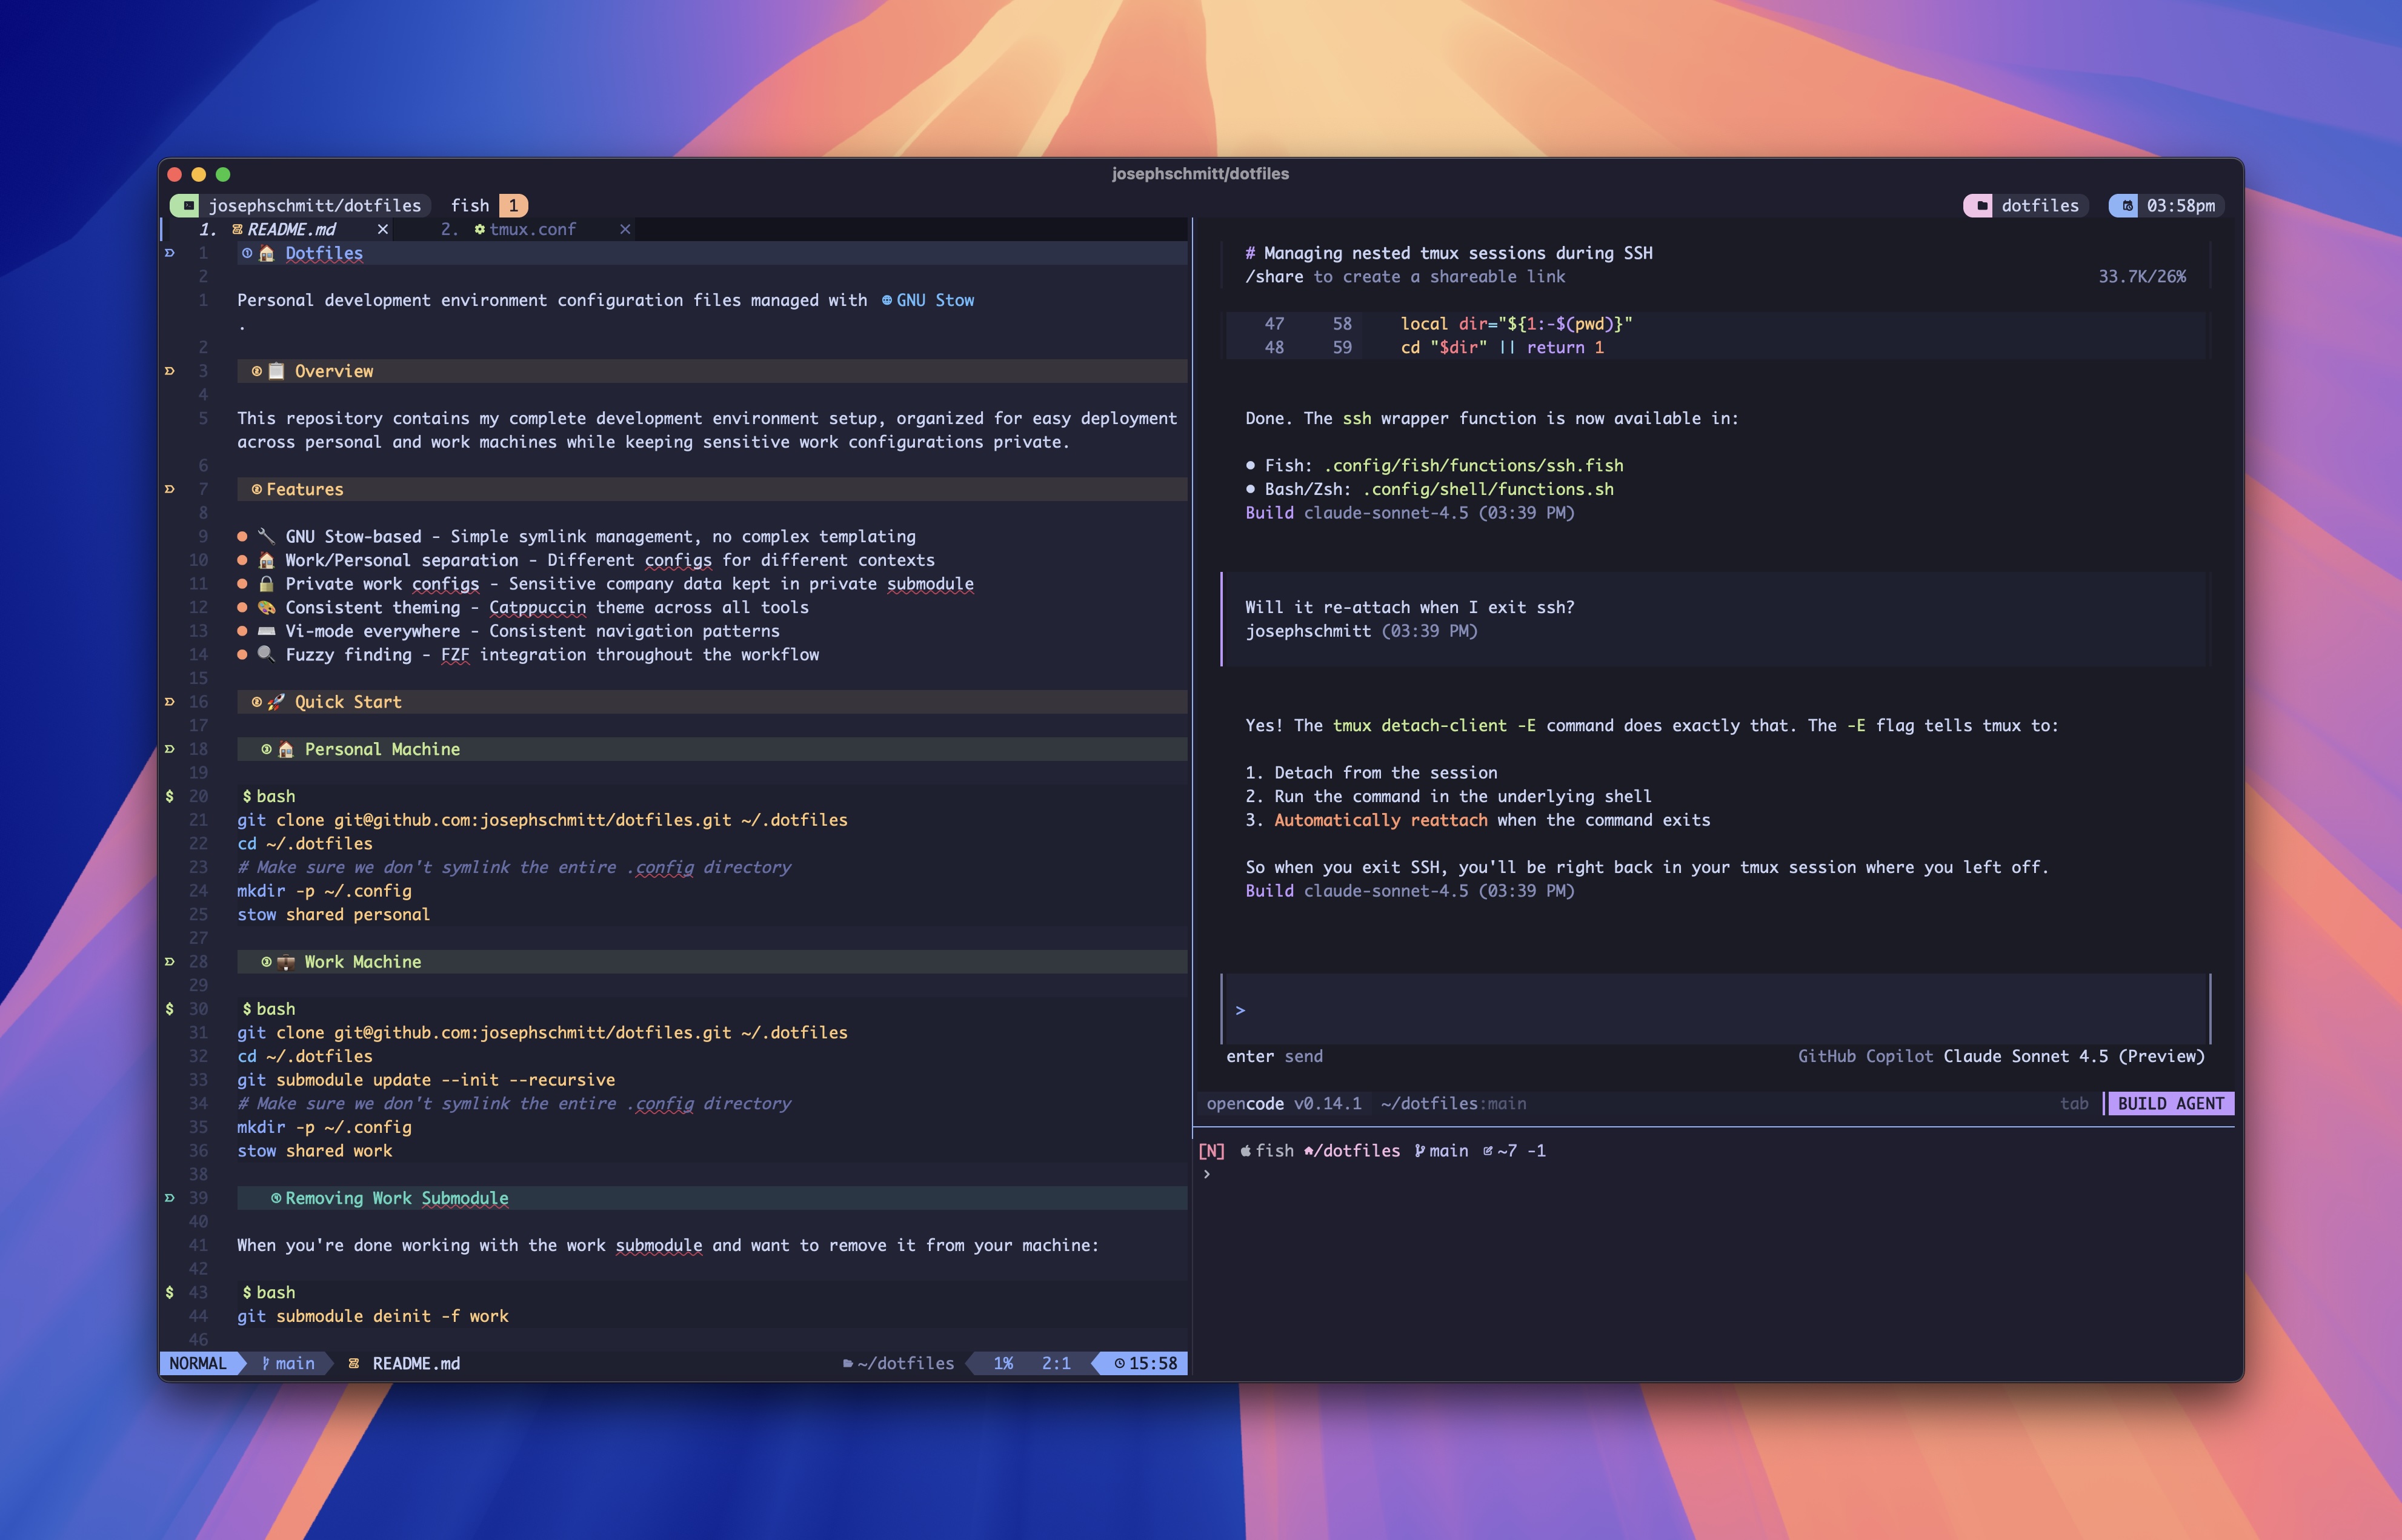Toggle the BUILD AGENT mode indicator
Viewport: 2402px width, 1540px height.
[2170, 1103]
